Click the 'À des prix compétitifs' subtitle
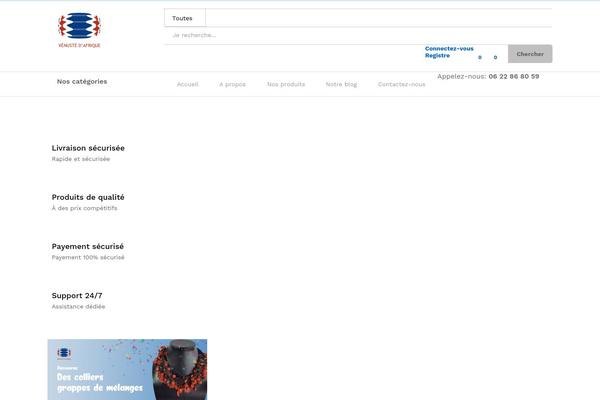The width and height of the screenshot is (600, 400). (85, 208)
